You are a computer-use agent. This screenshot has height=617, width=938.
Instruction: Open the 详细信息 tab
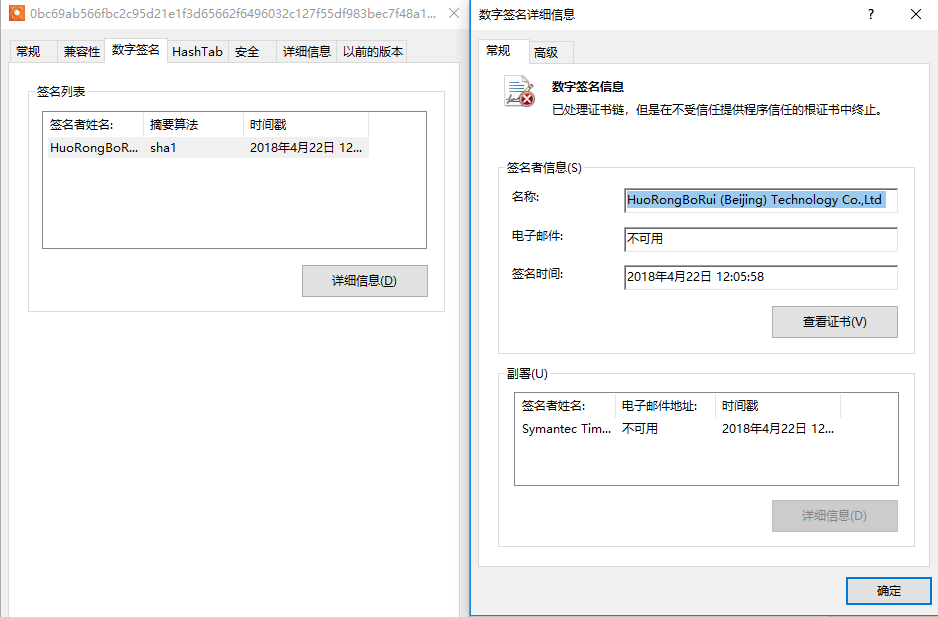click(x=306, y=52)
